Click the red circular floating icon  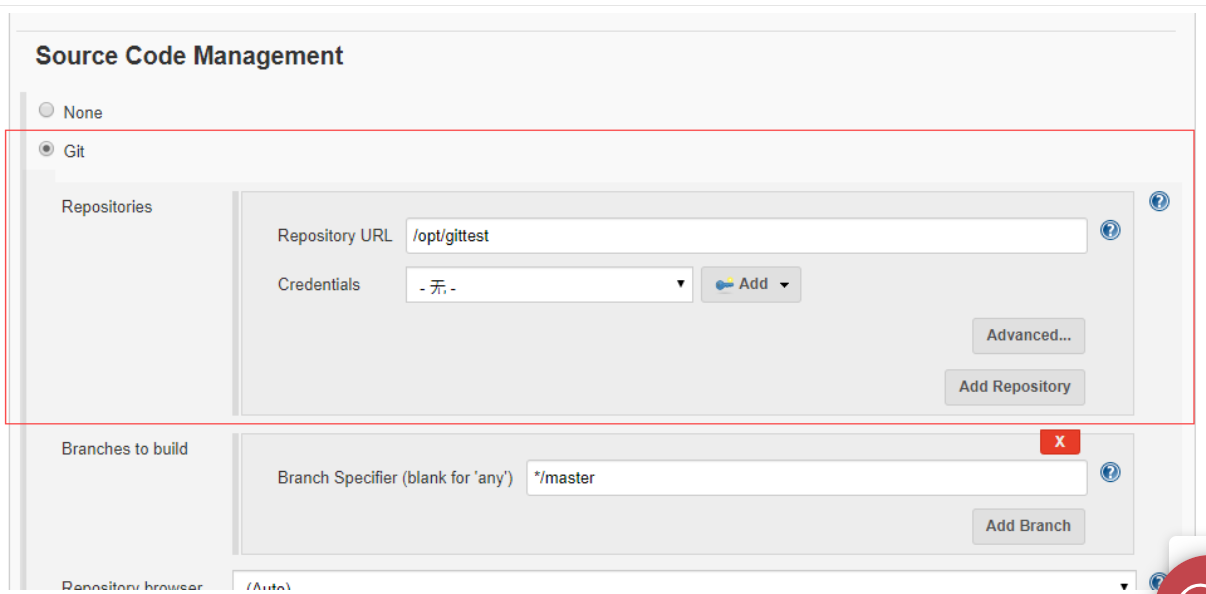point(1186,580)
